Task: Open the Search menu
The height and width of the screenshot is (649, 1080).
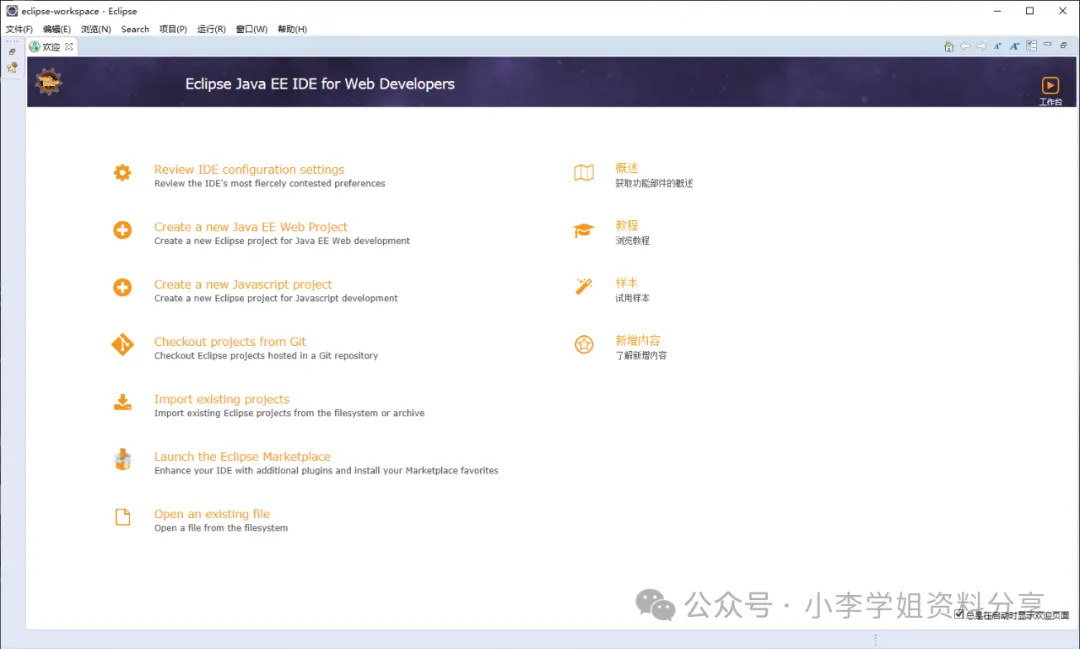Action: 135,29
